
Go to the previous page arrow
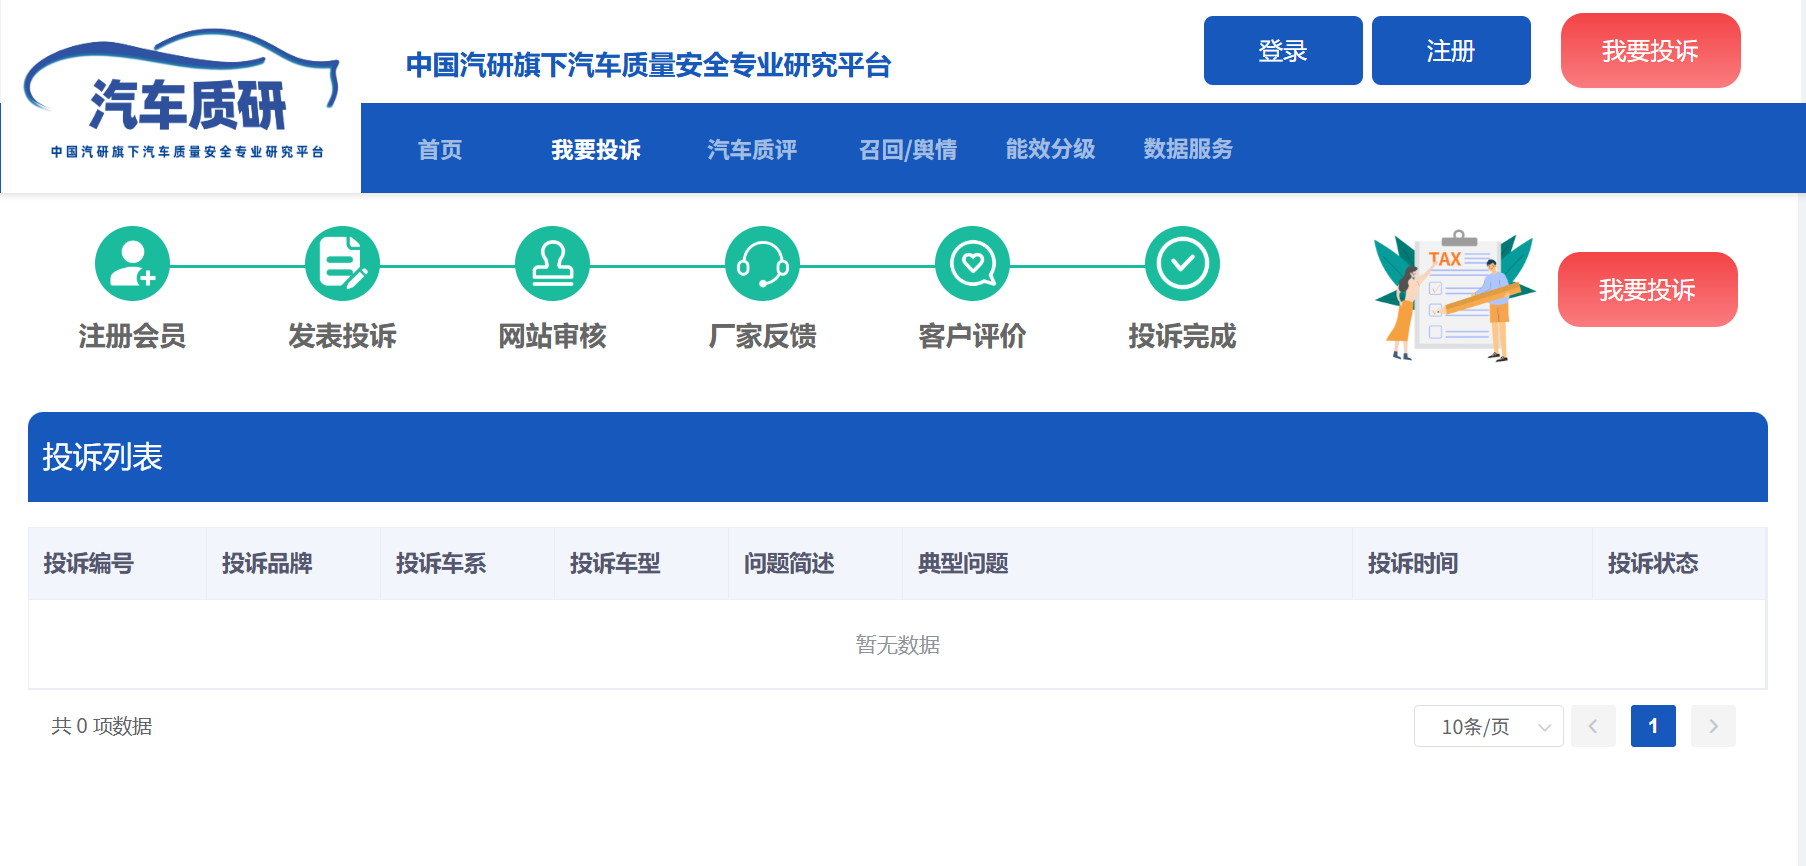point(1593,726)
